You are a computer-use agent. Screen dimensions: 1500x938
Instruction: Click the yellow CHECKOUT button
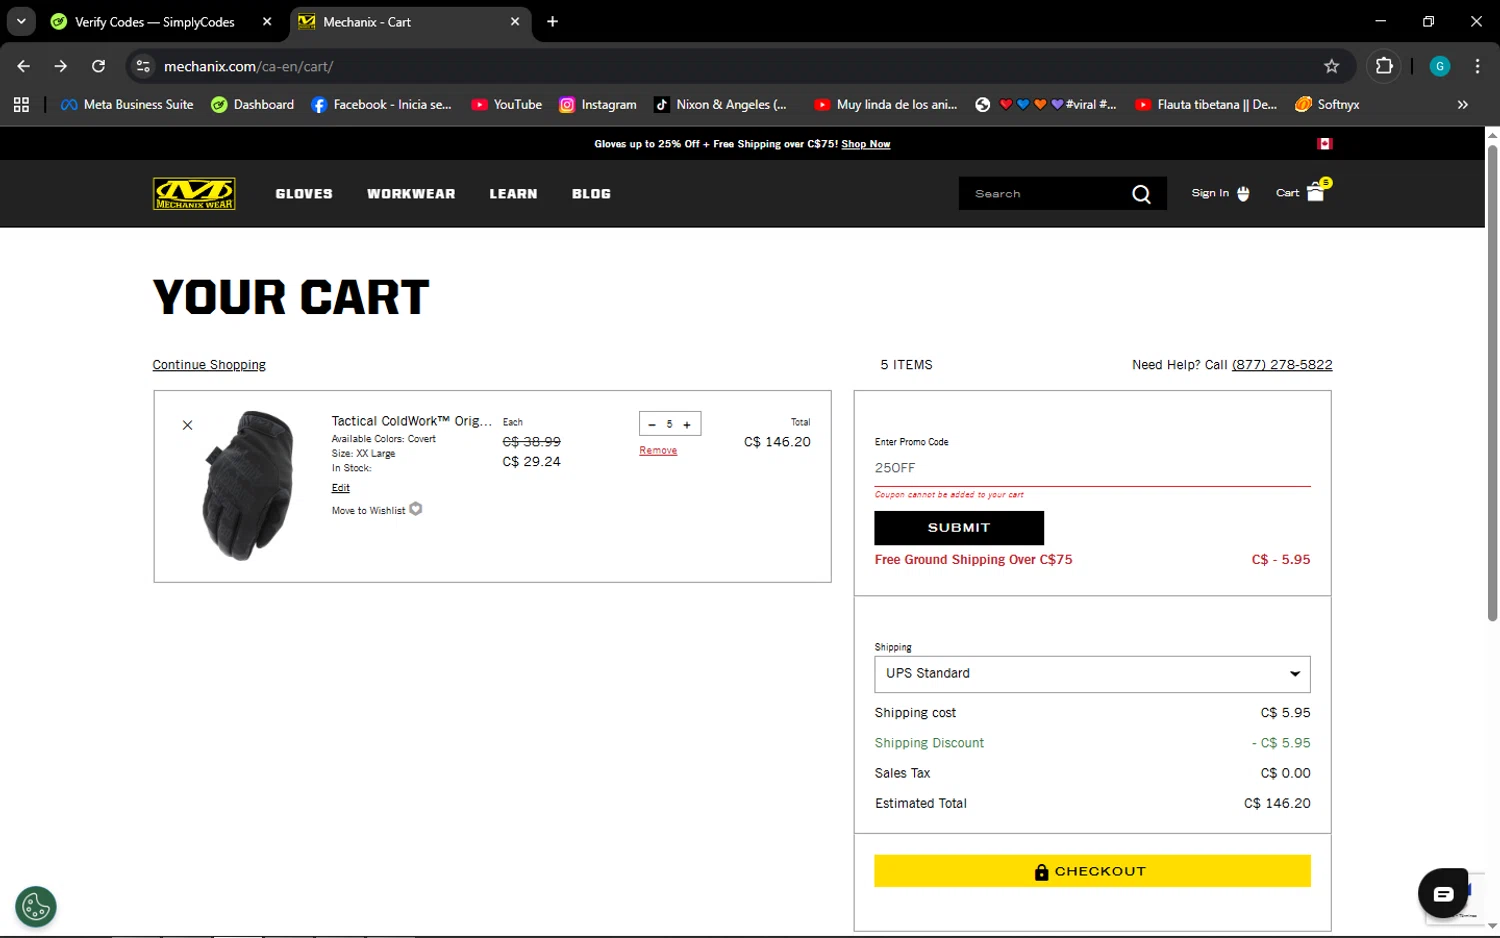1092,871
